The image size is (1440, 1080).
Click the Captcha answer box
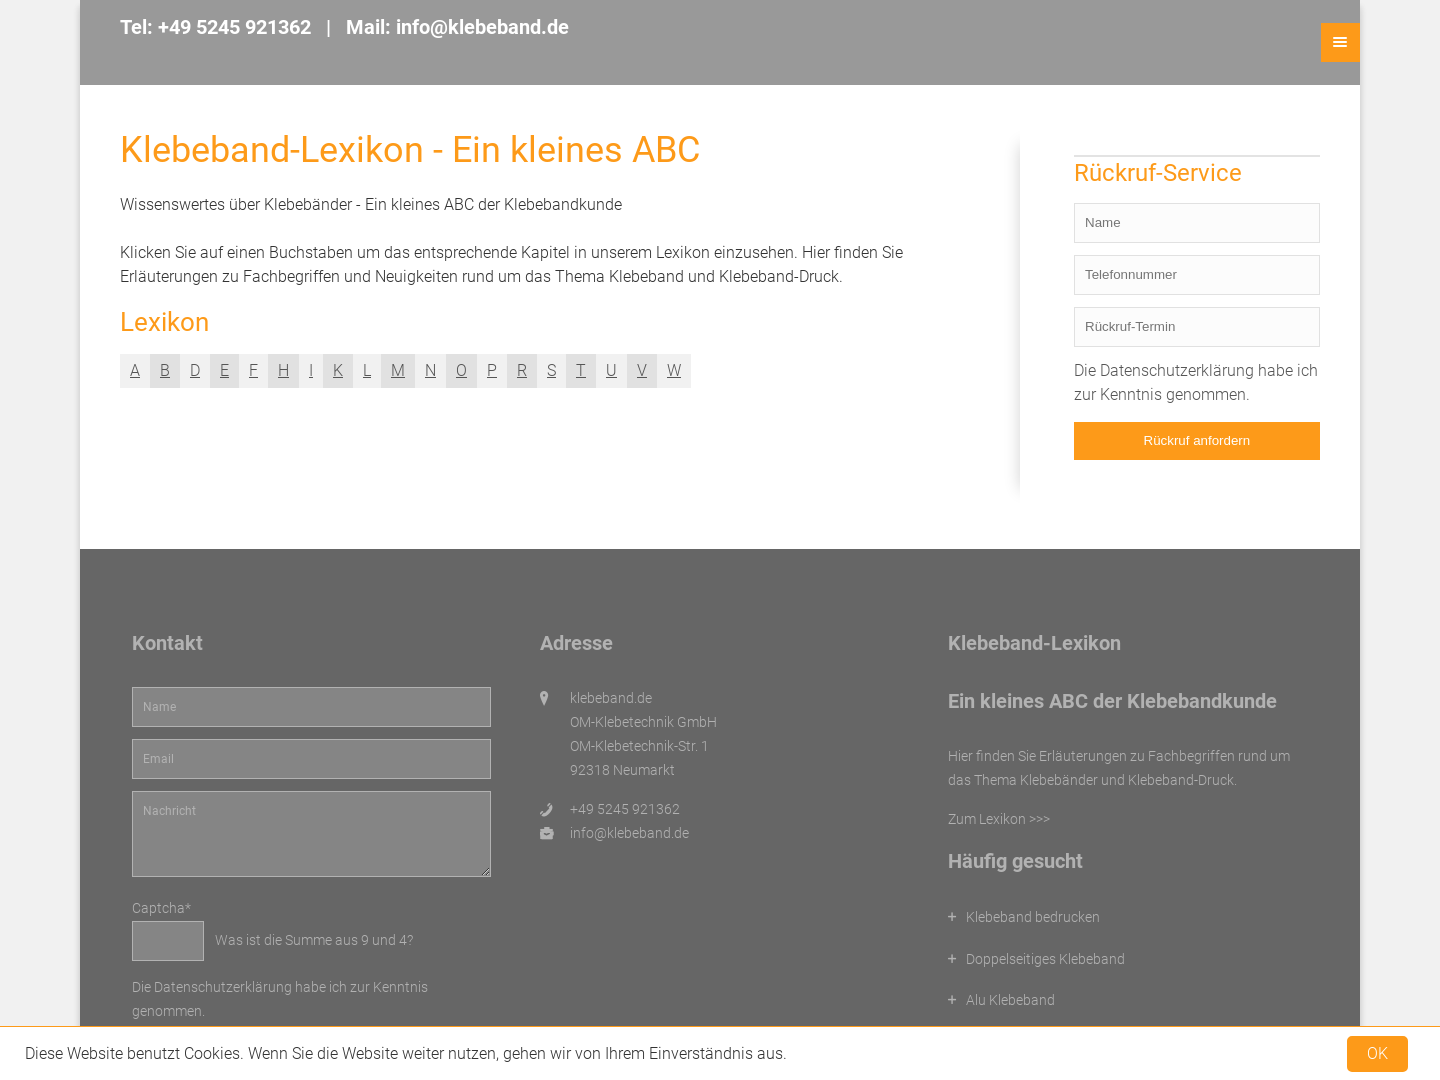[168, 941]
